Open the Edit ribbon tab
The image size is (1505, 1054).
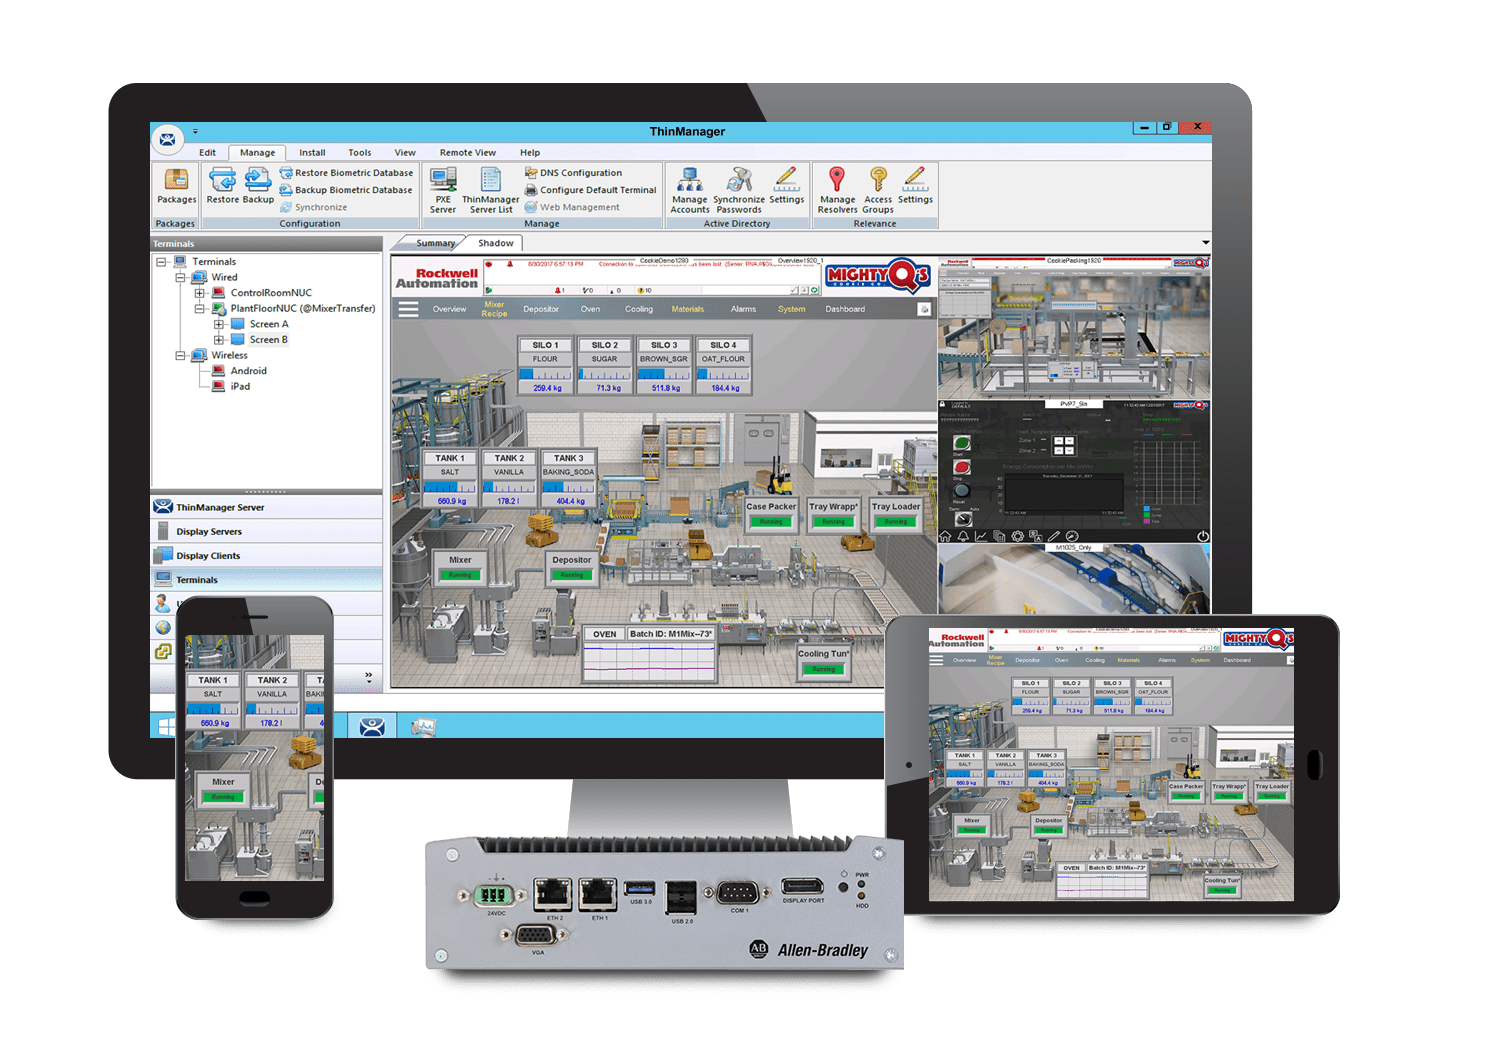pos(207,153)
